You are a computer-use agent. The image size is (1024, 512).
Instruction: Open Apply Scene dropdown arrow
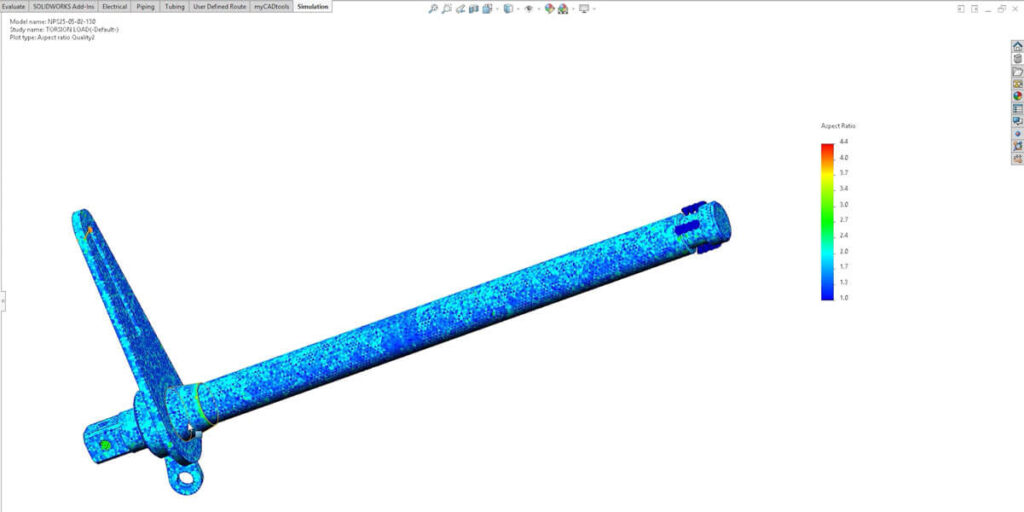[x=571, y=9]
